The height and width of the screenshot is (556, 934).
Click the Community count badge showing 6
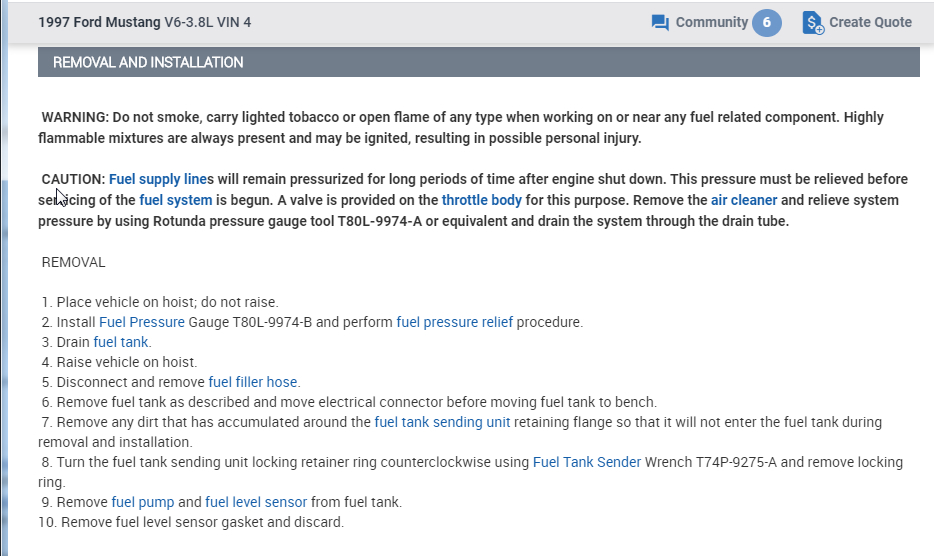pos(767,22)
